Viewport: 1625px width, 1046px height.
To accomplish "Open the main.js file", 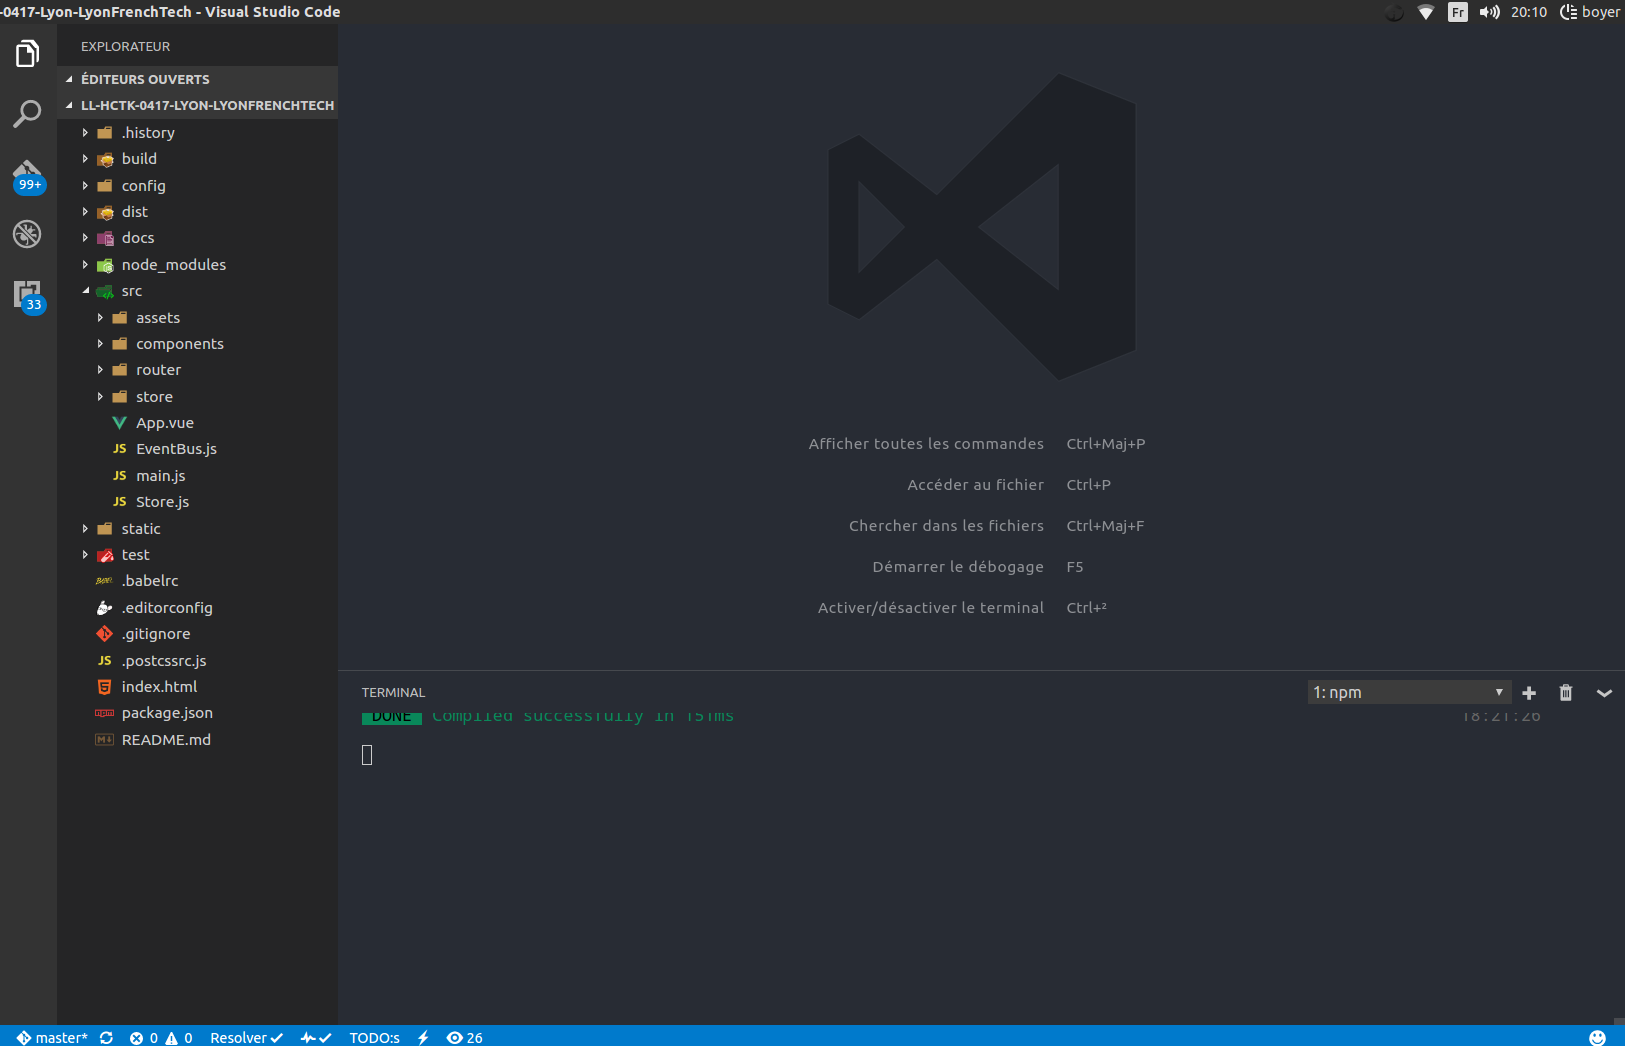I will click(x=197, y=475).
